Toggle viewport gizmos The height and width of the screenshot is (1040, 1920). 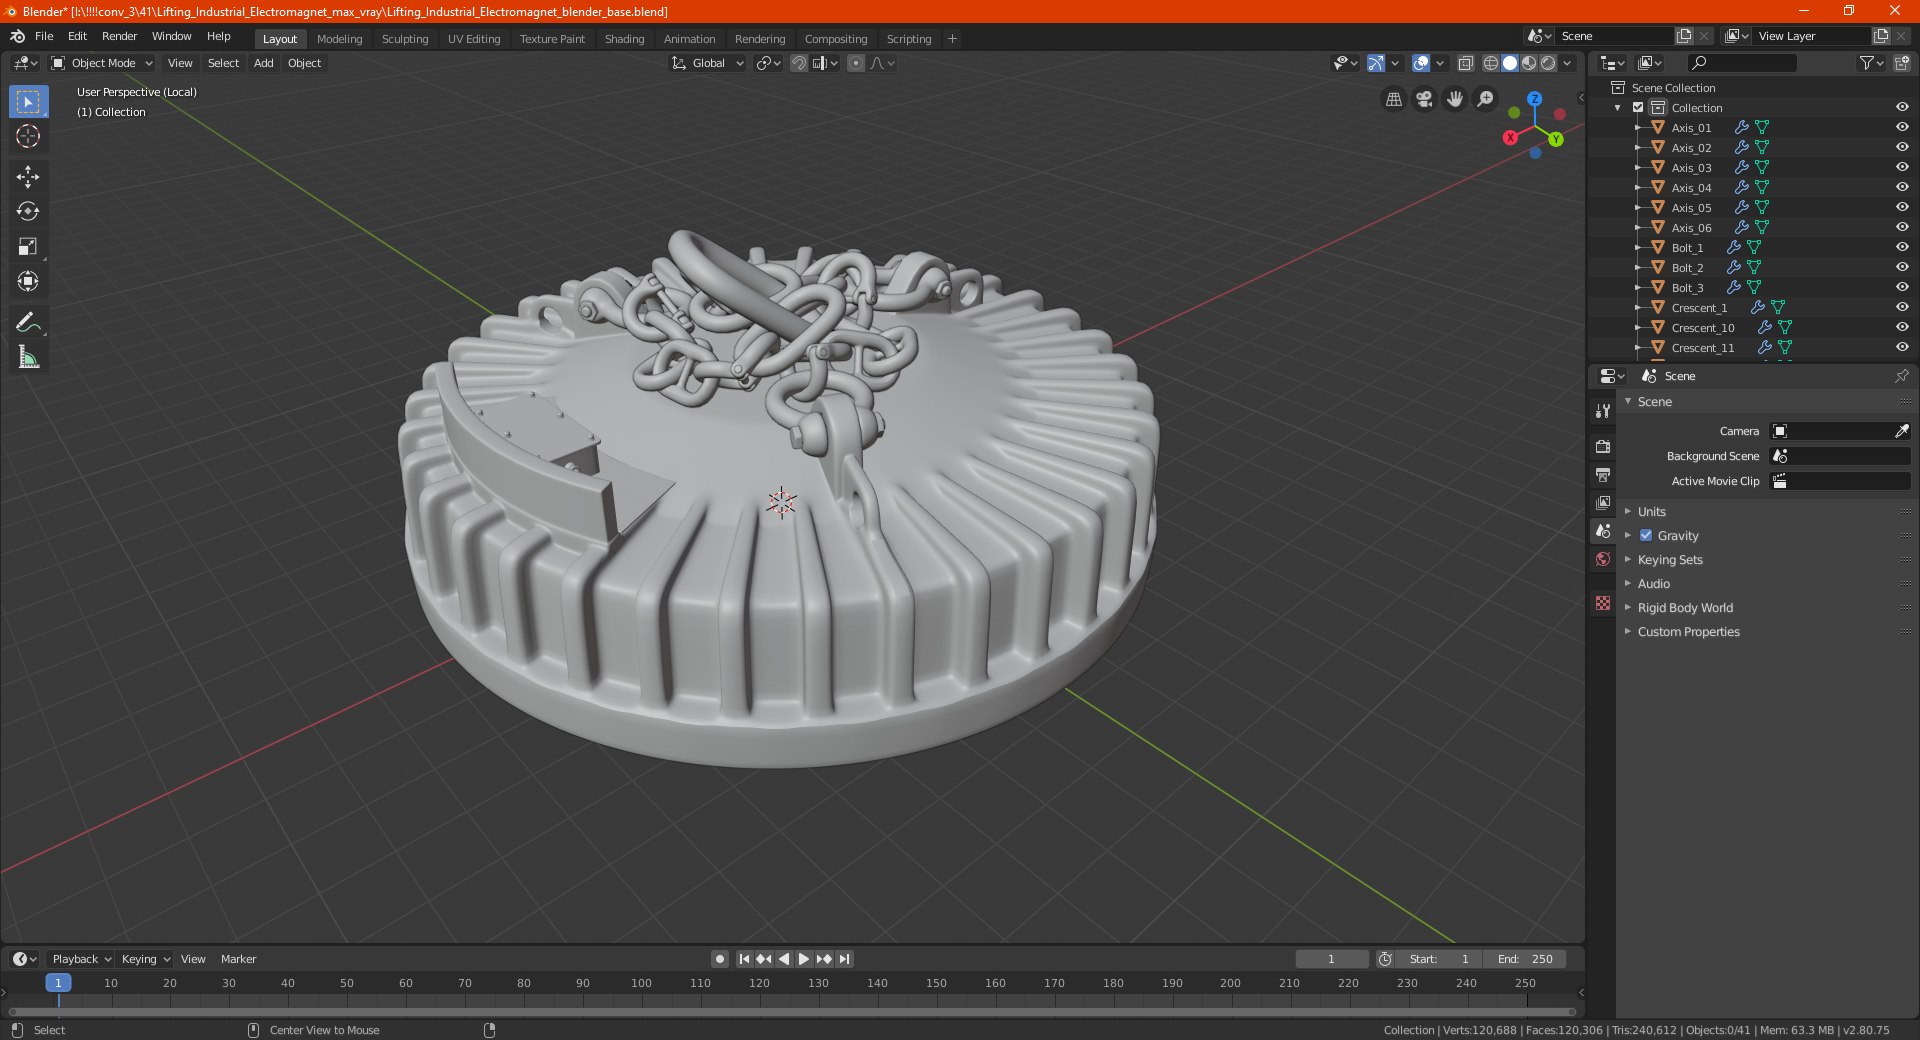click(1376, 63)
